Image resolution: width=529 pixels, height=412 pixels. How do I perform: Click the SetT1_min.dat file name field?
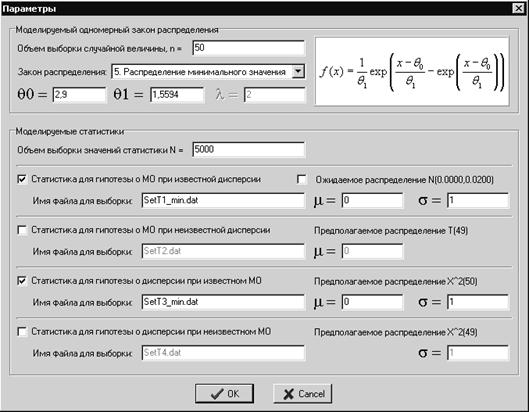pos(223,200)
